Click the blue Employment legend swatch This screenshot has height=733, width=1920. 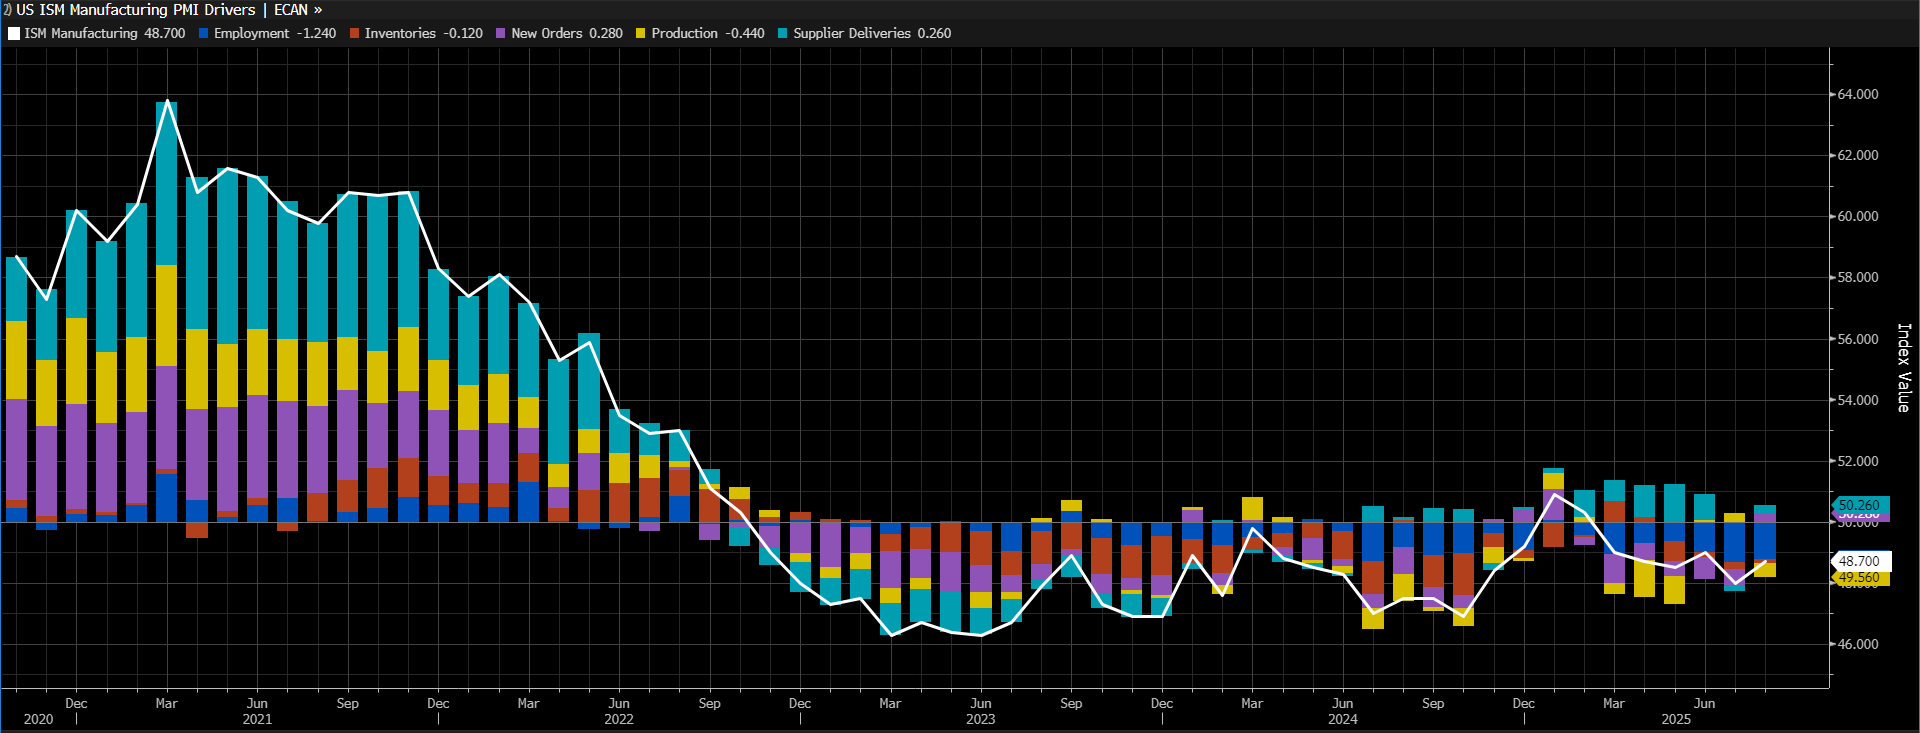click(x=204, y=33)
